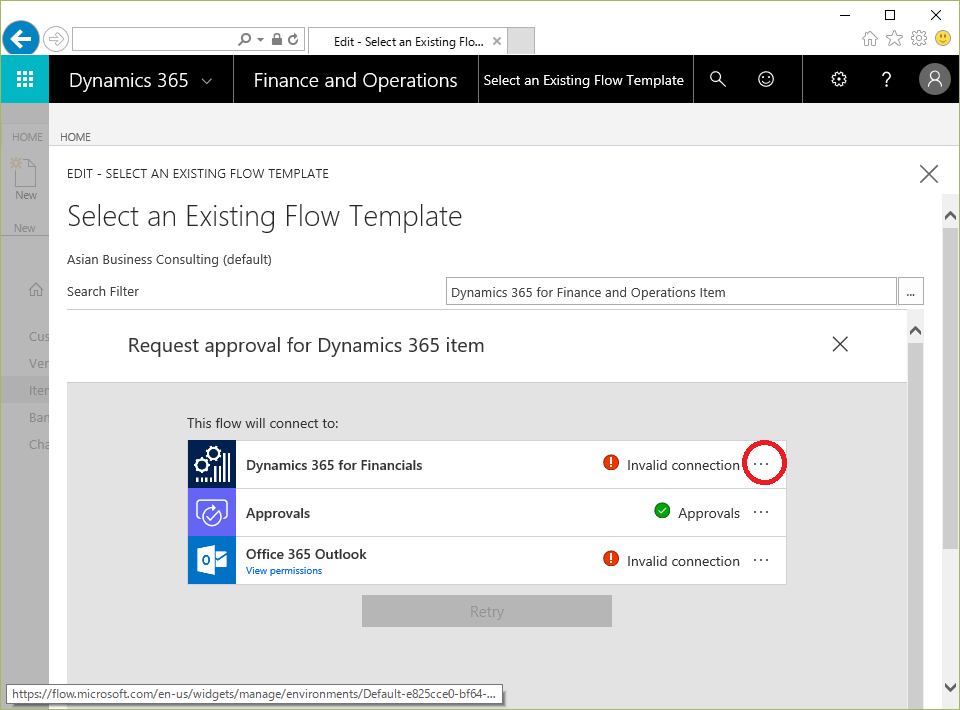
Task: Select the HOME breadcrumb tab
Action: click(75, 137)
